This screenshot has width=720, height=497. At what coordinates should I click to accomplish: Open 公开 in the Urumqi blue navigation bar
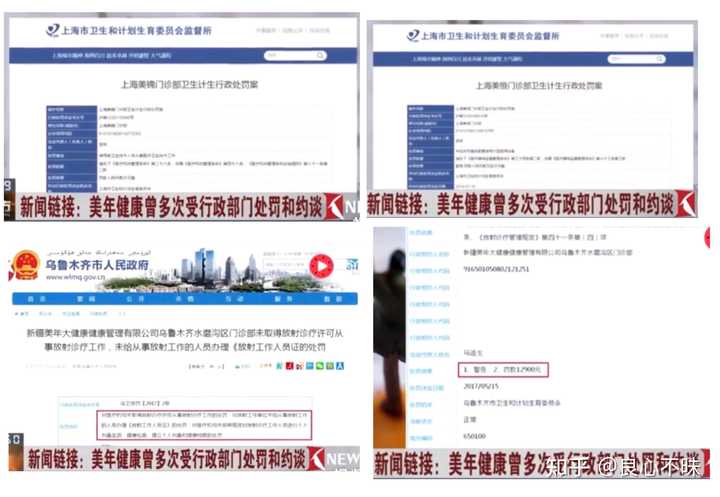[135, 299]
